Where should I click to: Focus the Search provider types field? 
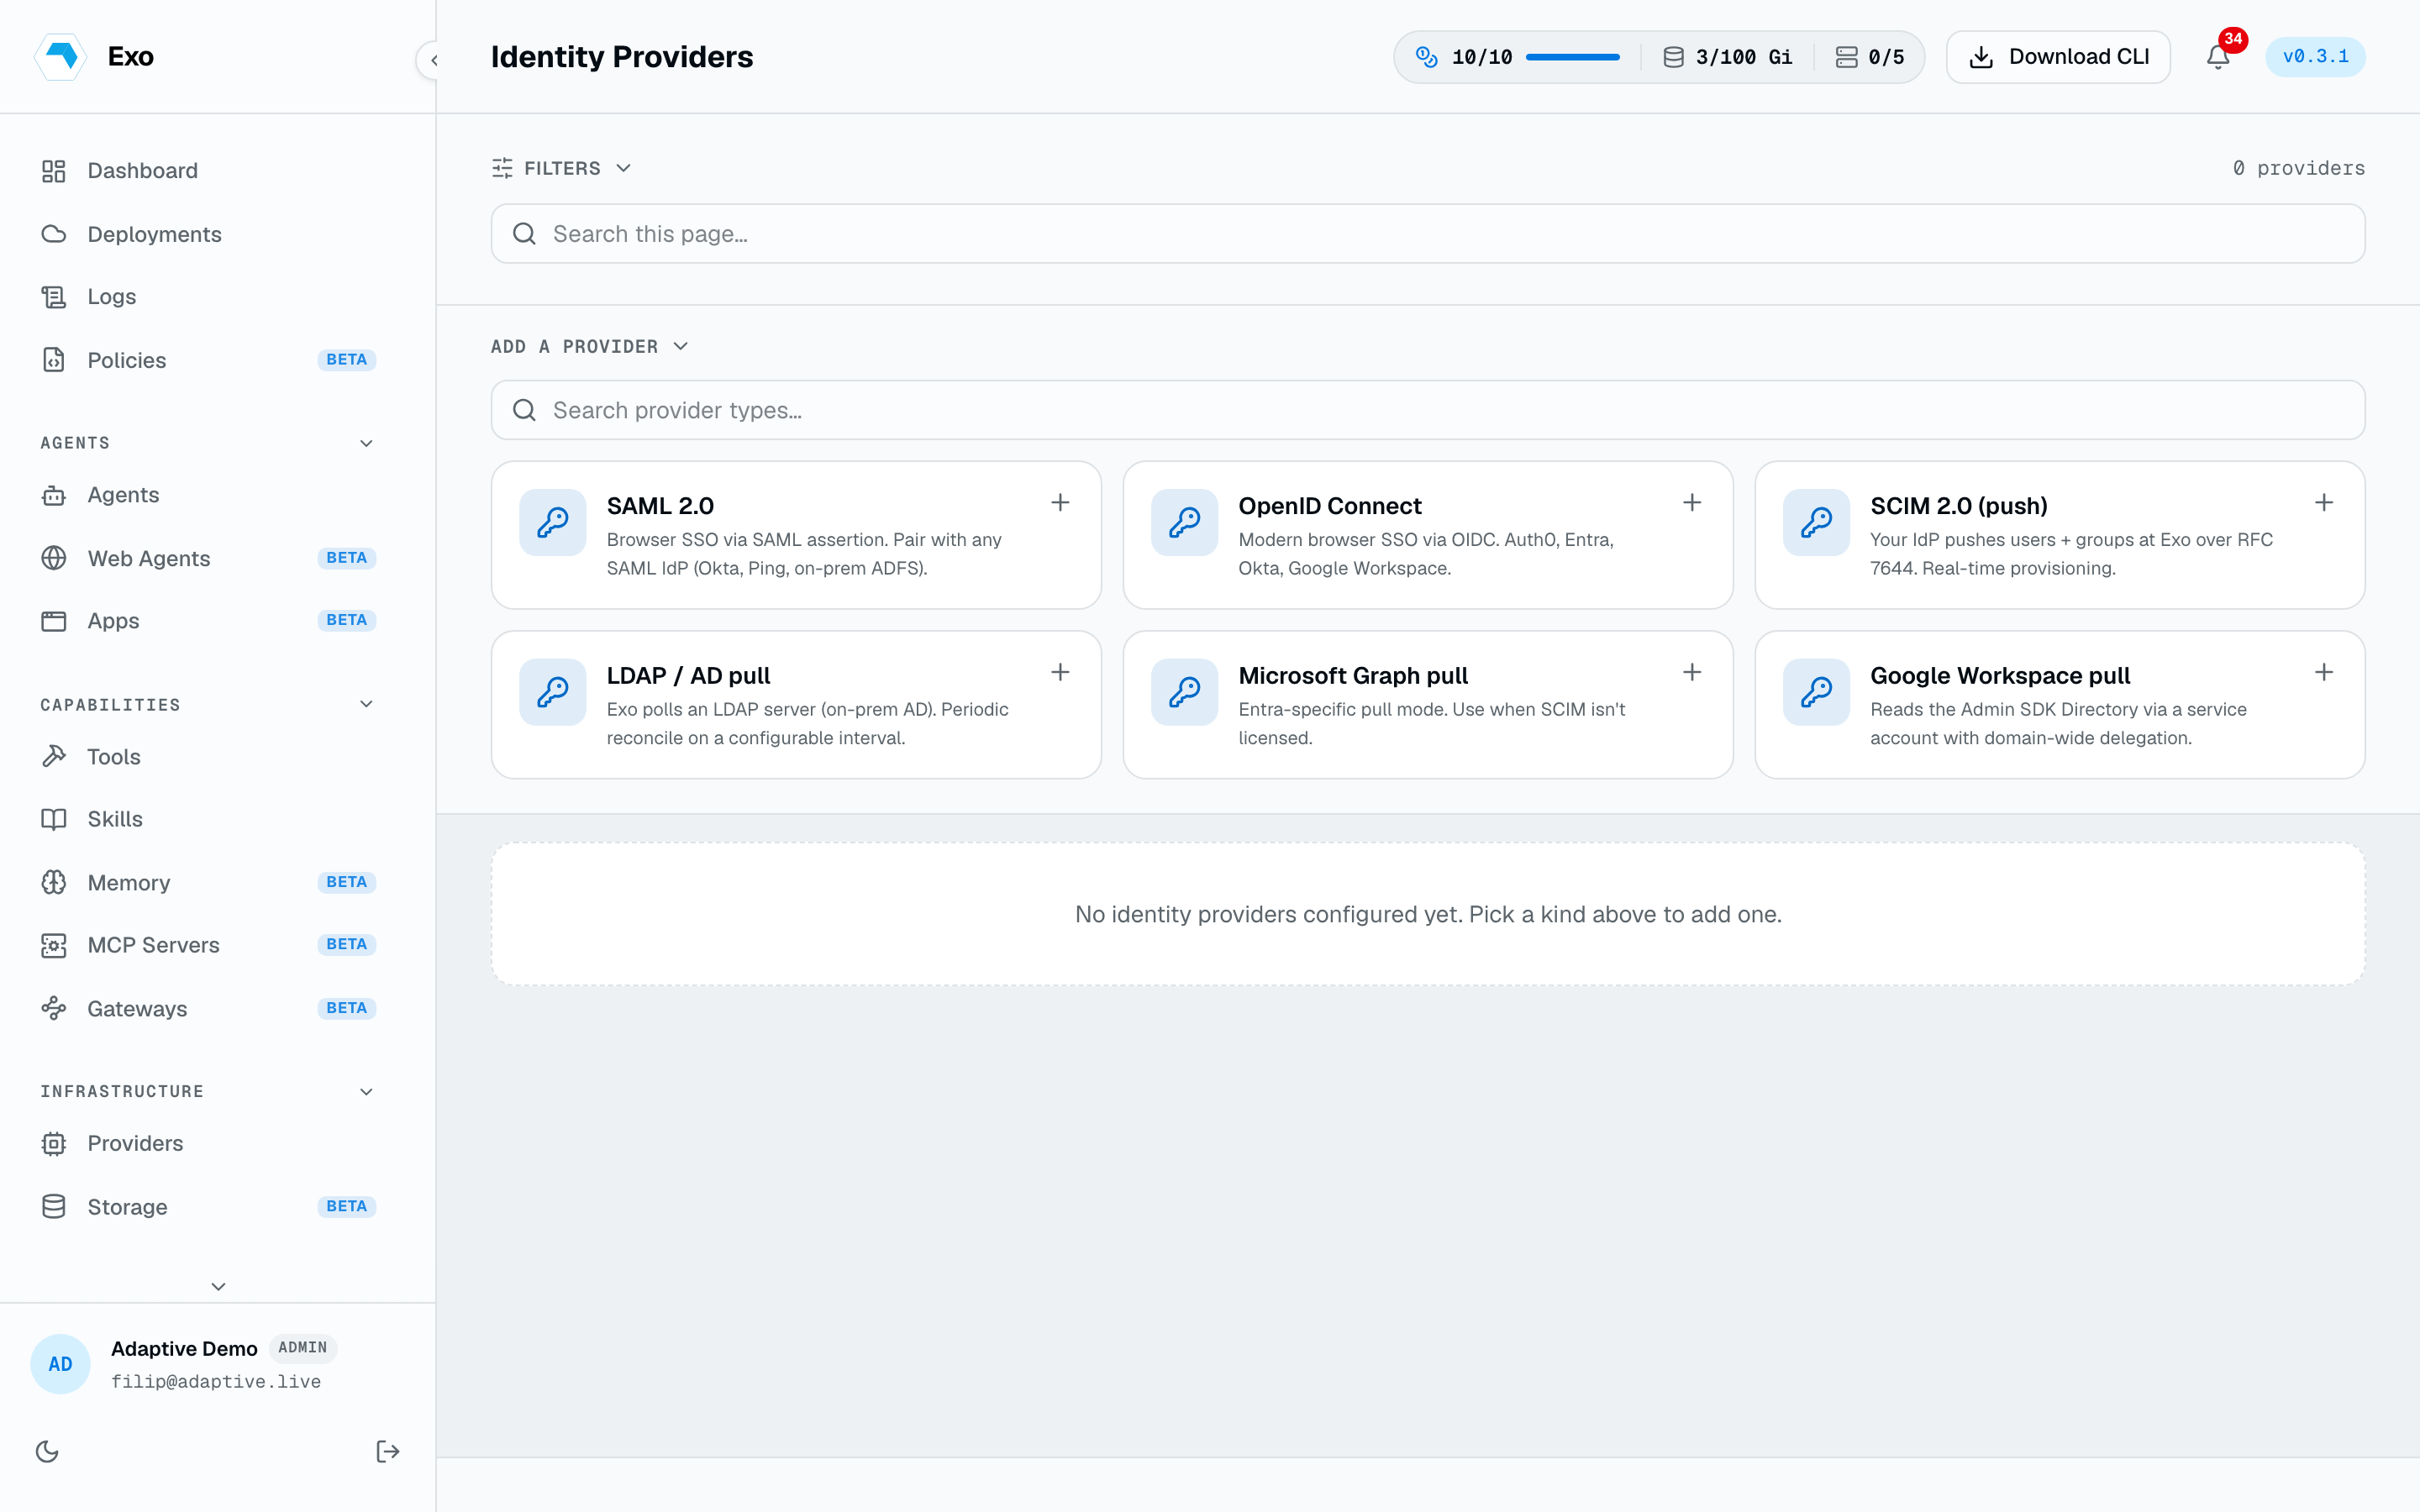pos(1427,410)
